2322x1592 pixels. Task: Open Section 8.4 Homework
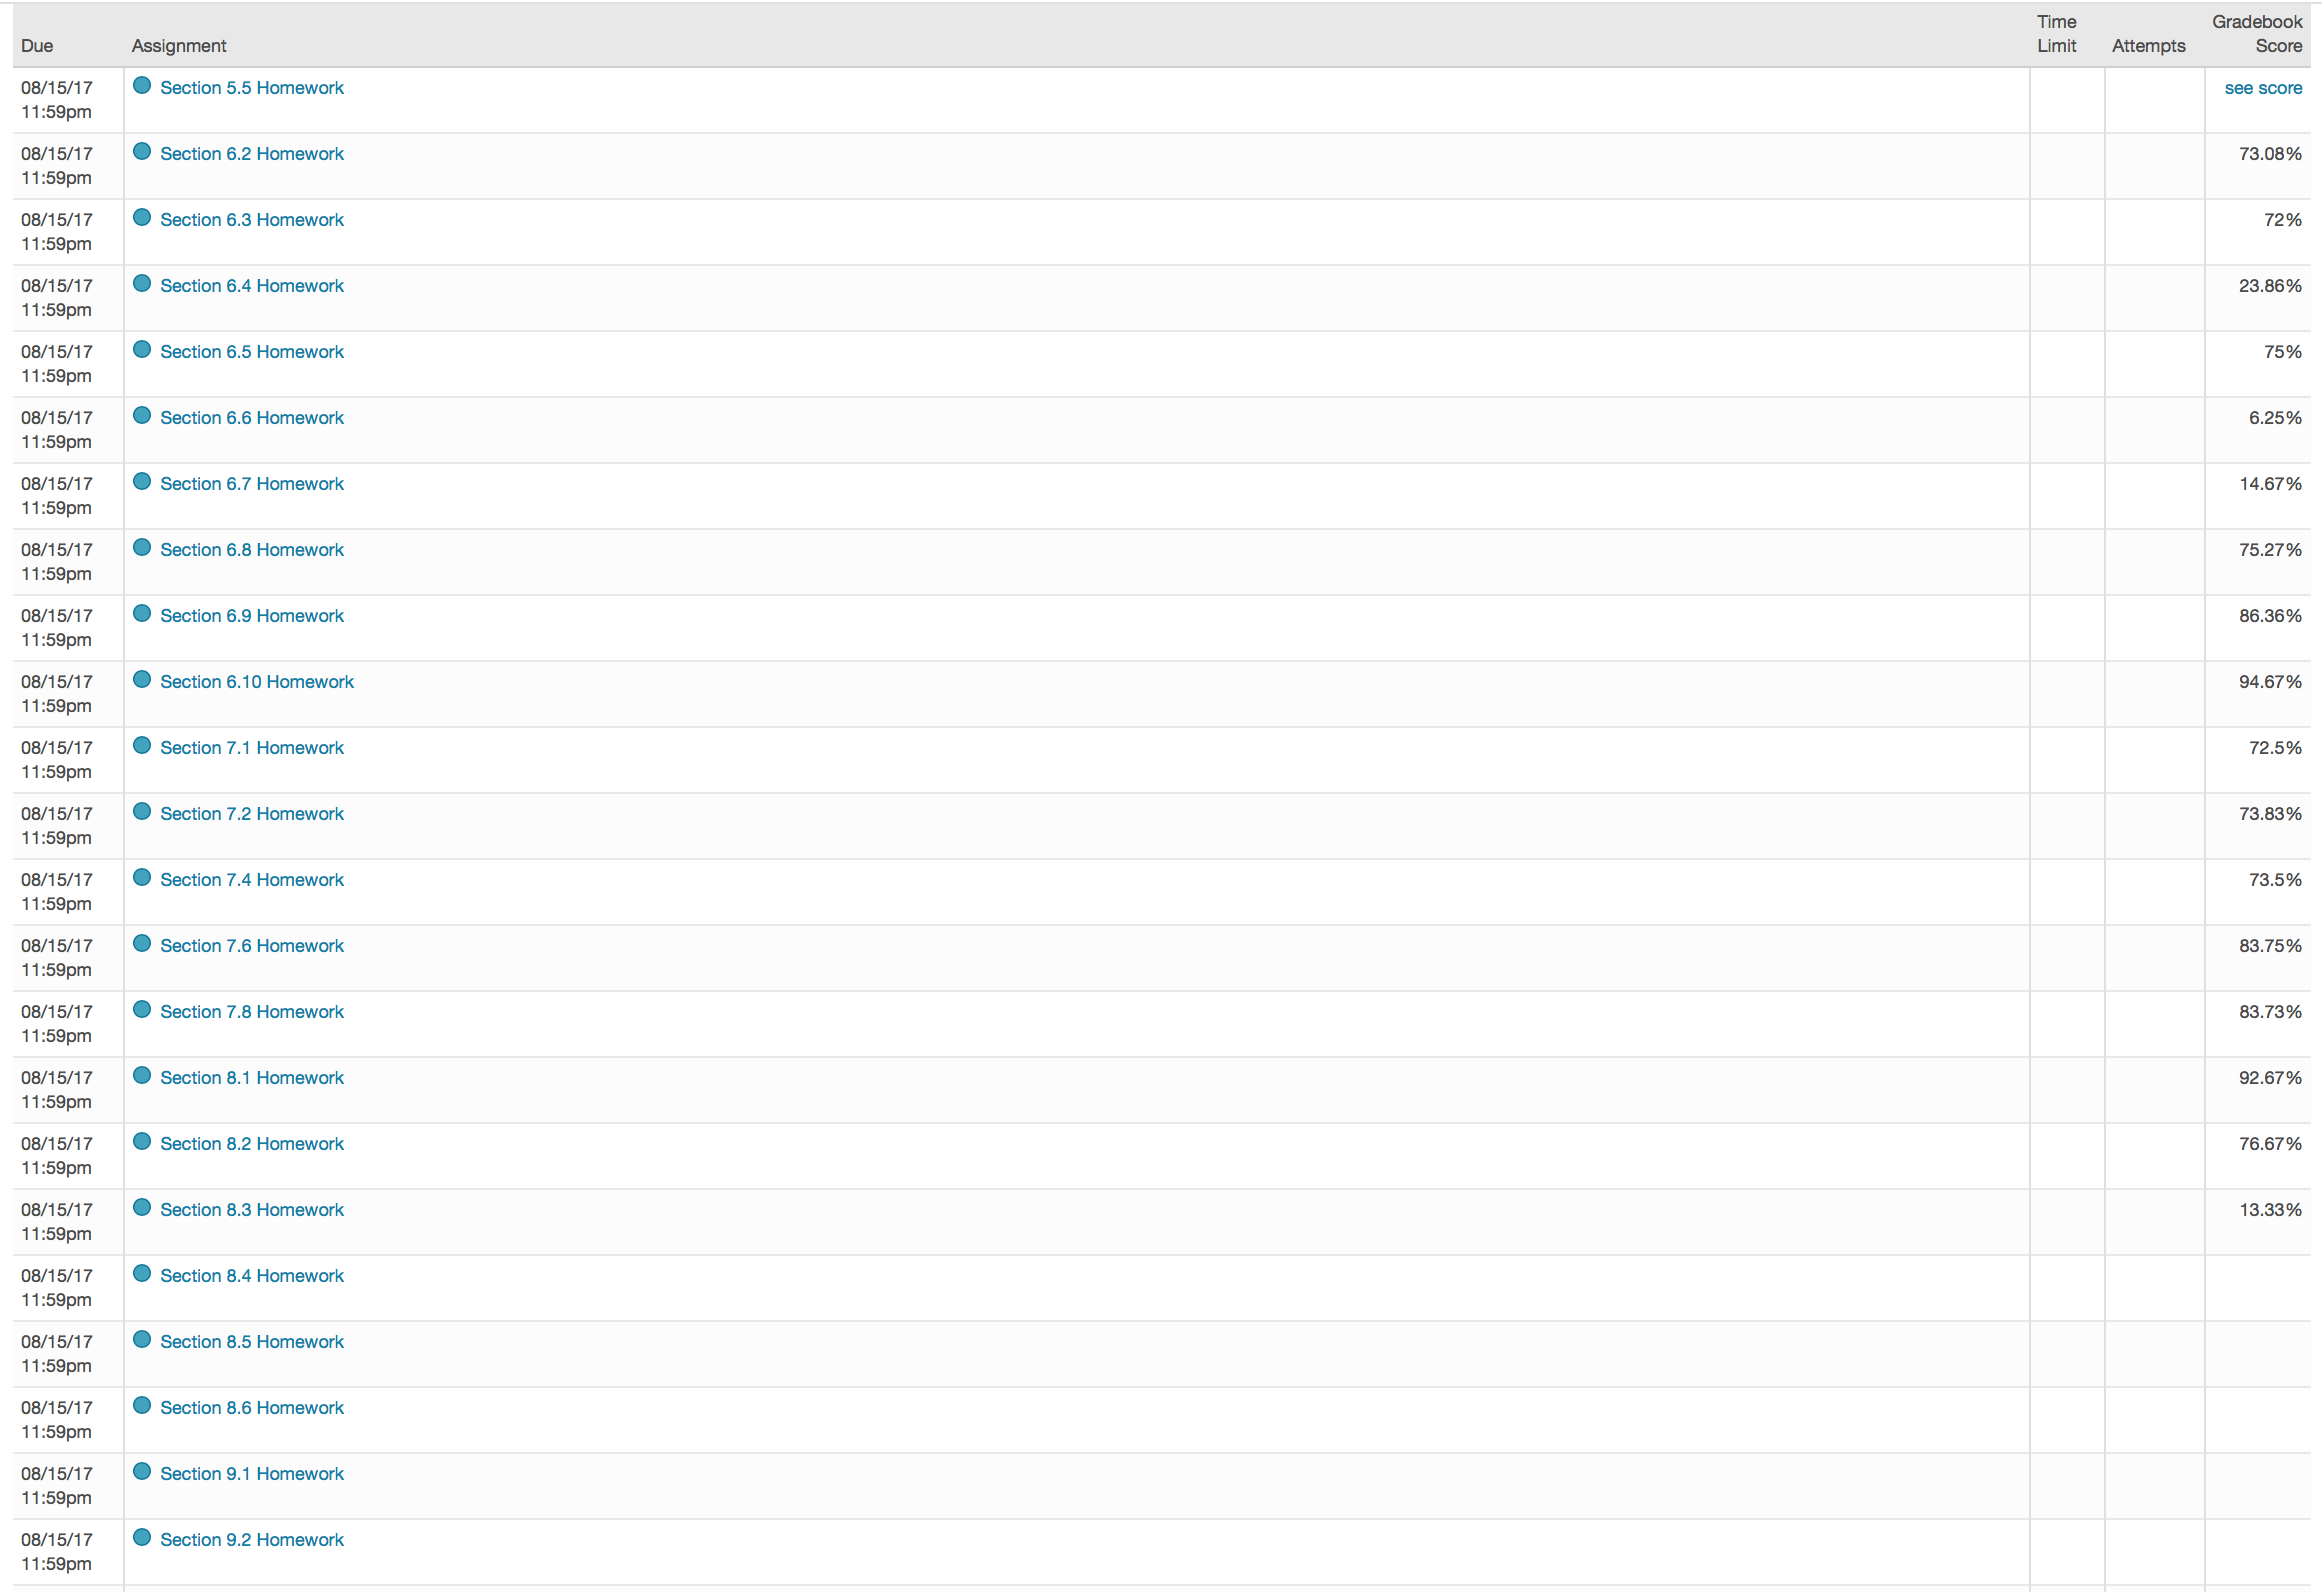pyautogui.click(x=252, y=1276)
